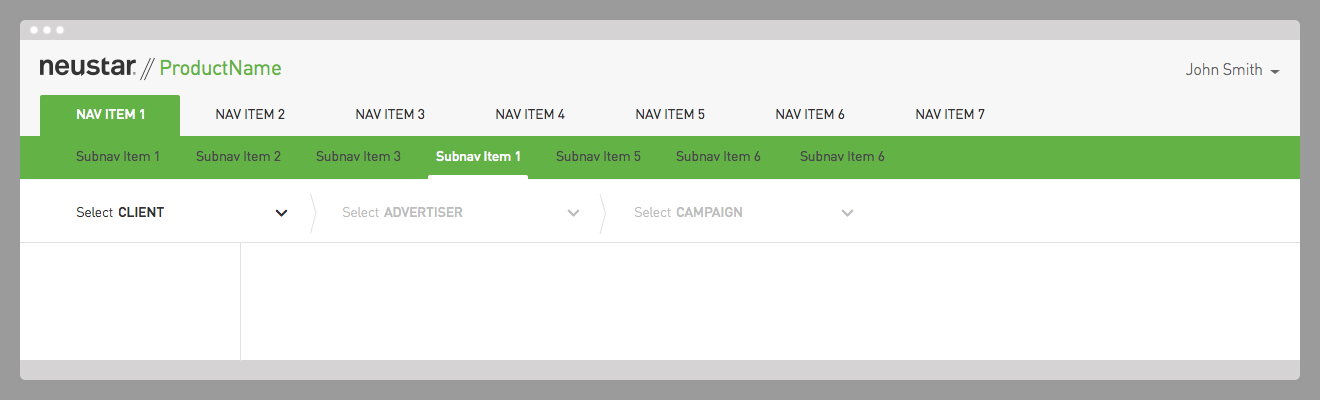
Task: Click the empty left sidebar panel
Action: pyautogui.click(x=130, y=301)
